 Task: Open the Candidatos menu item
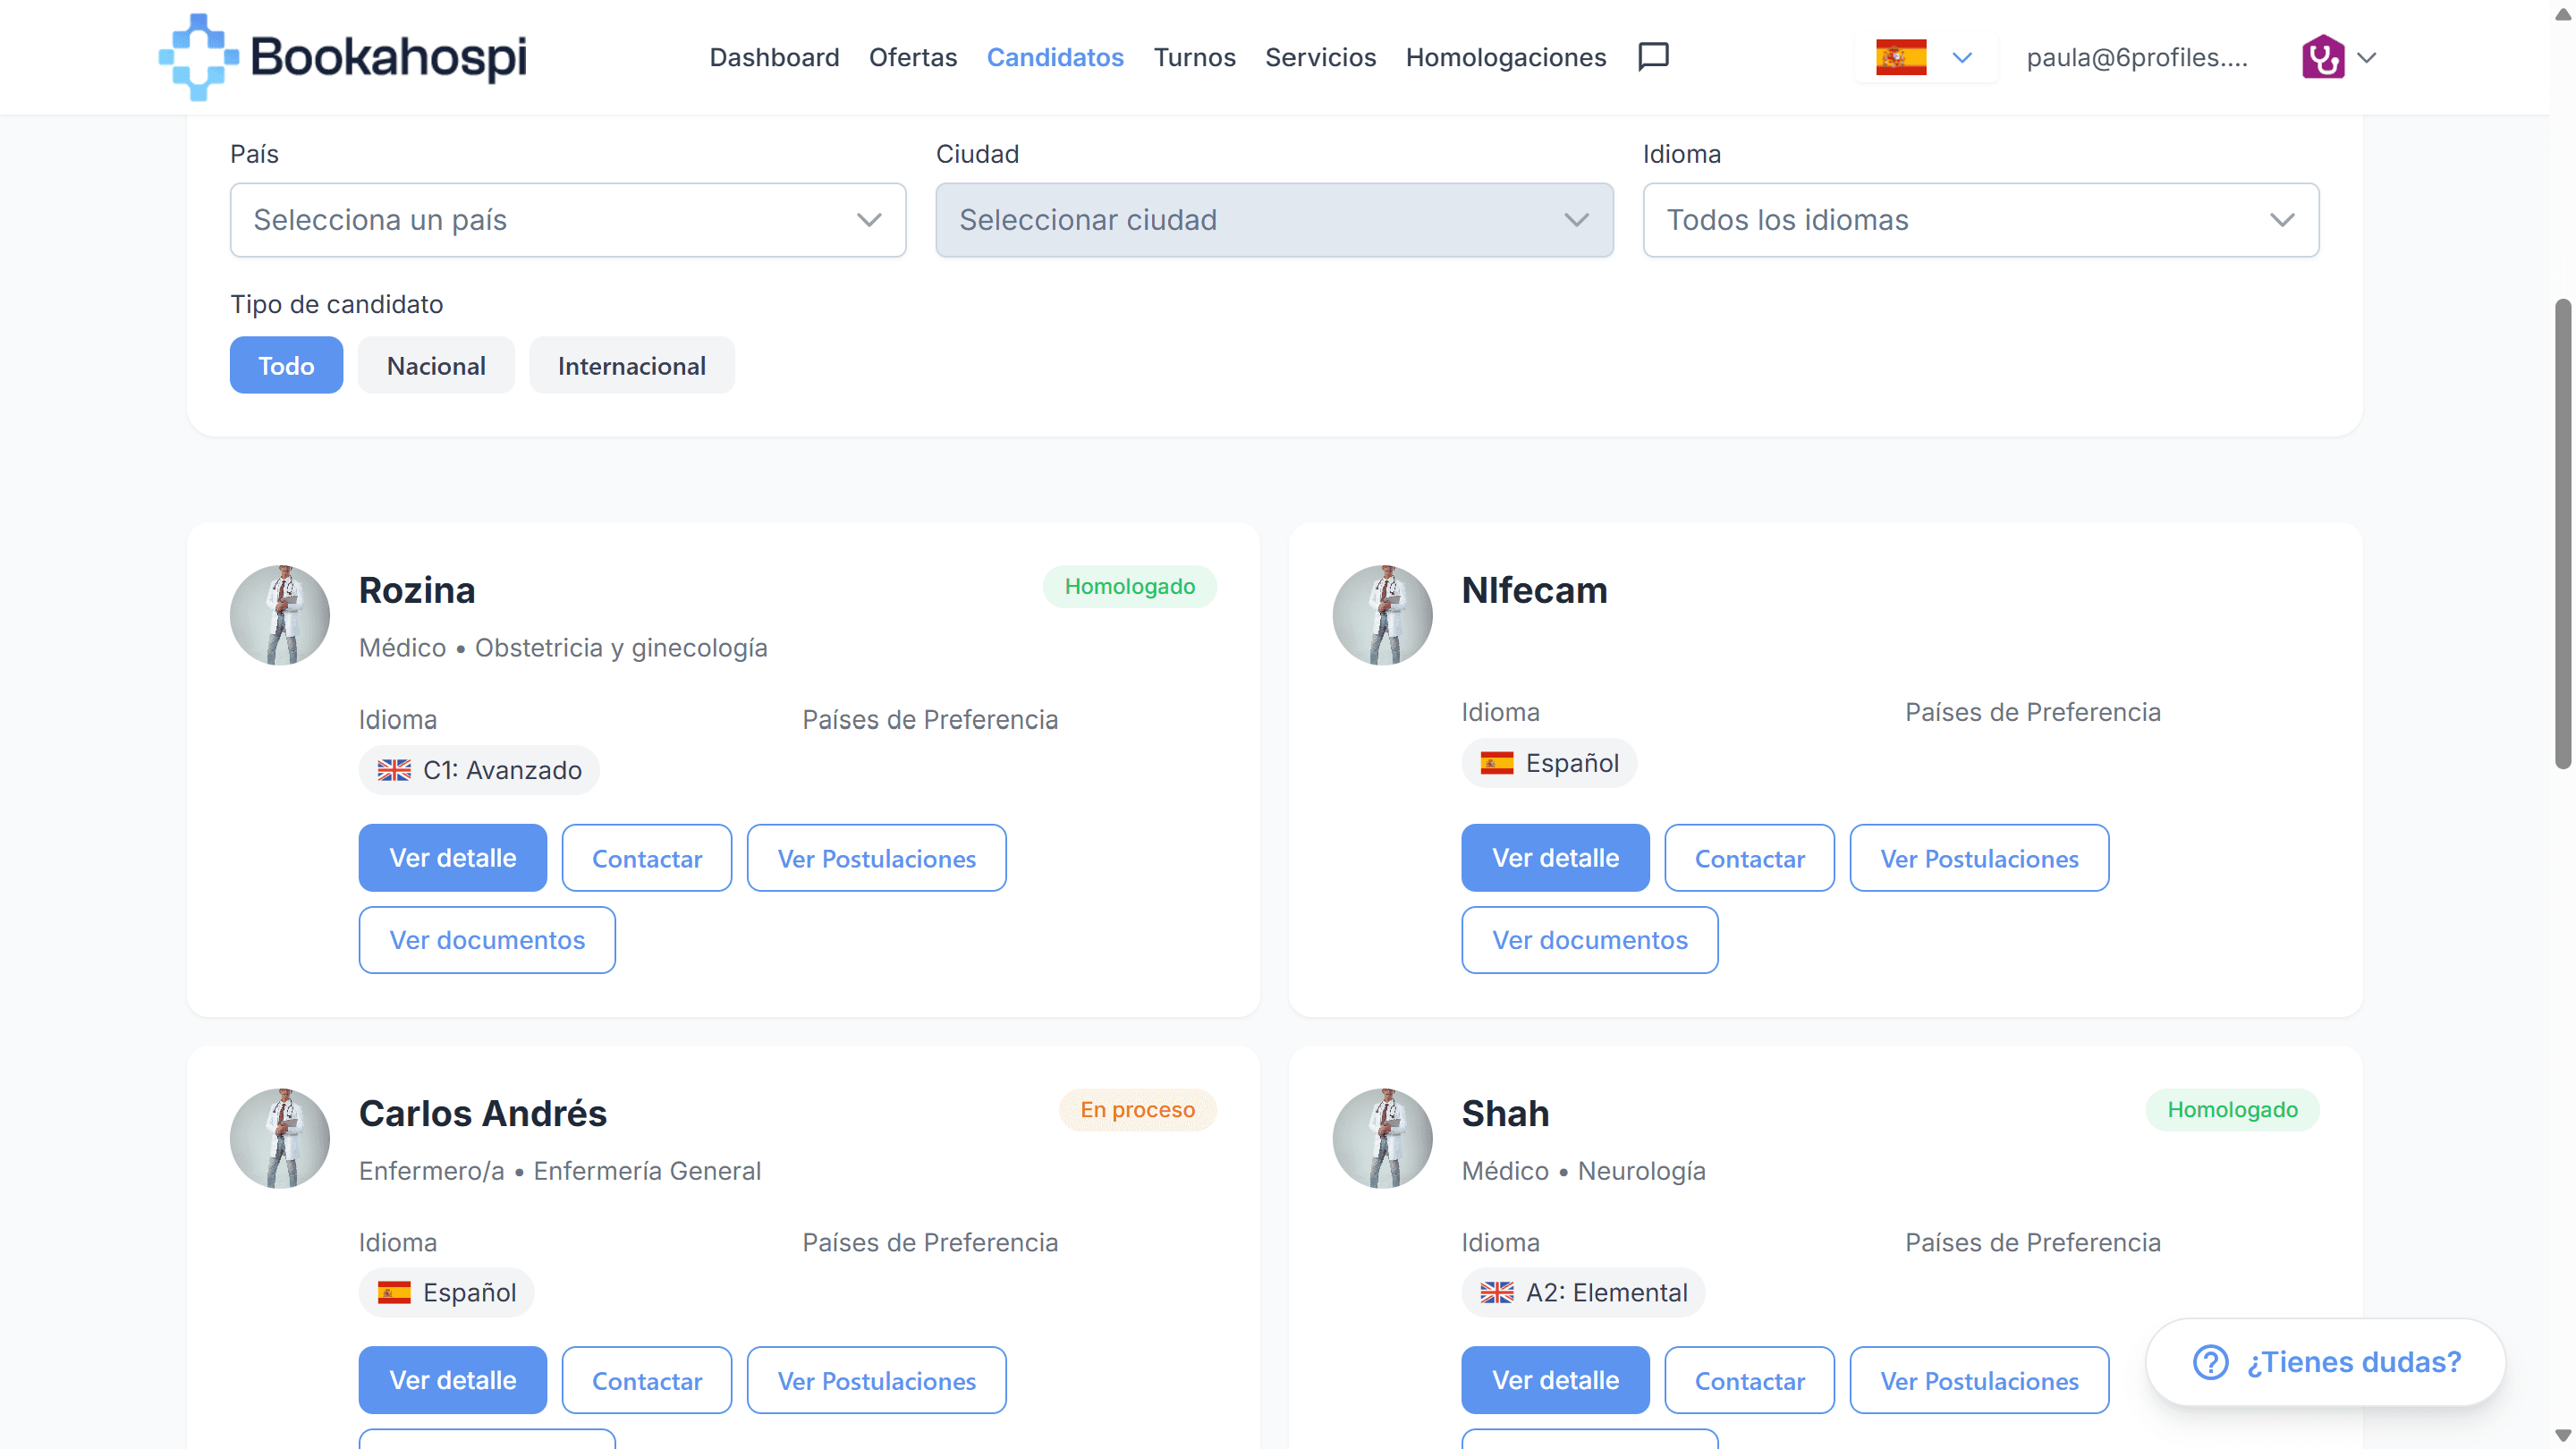click(x=1055, y=57)
